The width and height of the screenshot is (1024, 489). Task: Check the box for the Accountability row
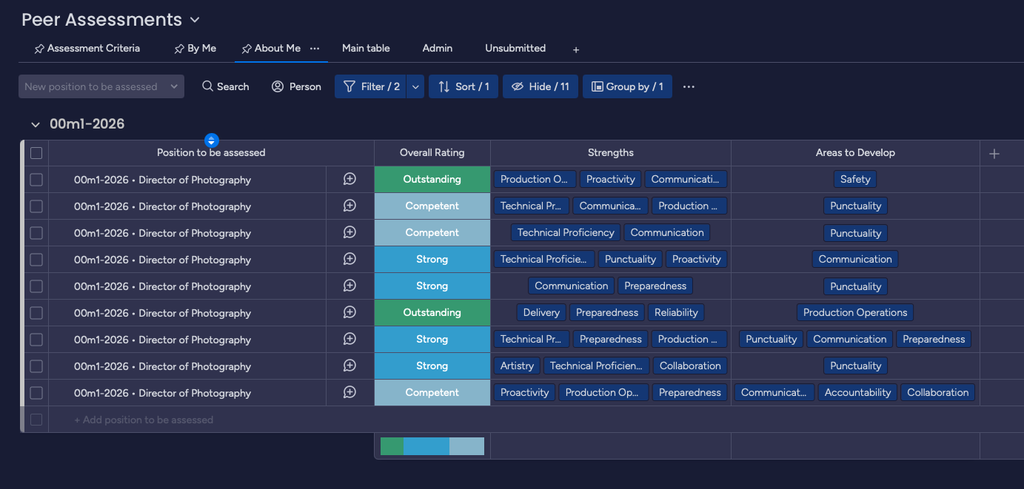(x=36, y=393)
